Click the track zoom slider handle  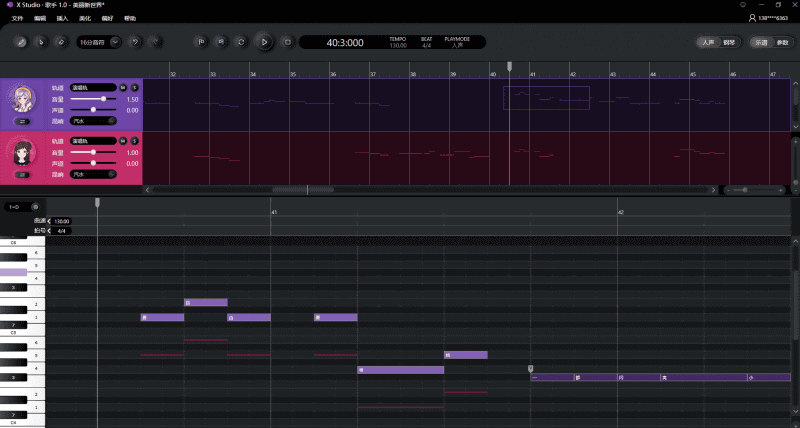(745, 190)
